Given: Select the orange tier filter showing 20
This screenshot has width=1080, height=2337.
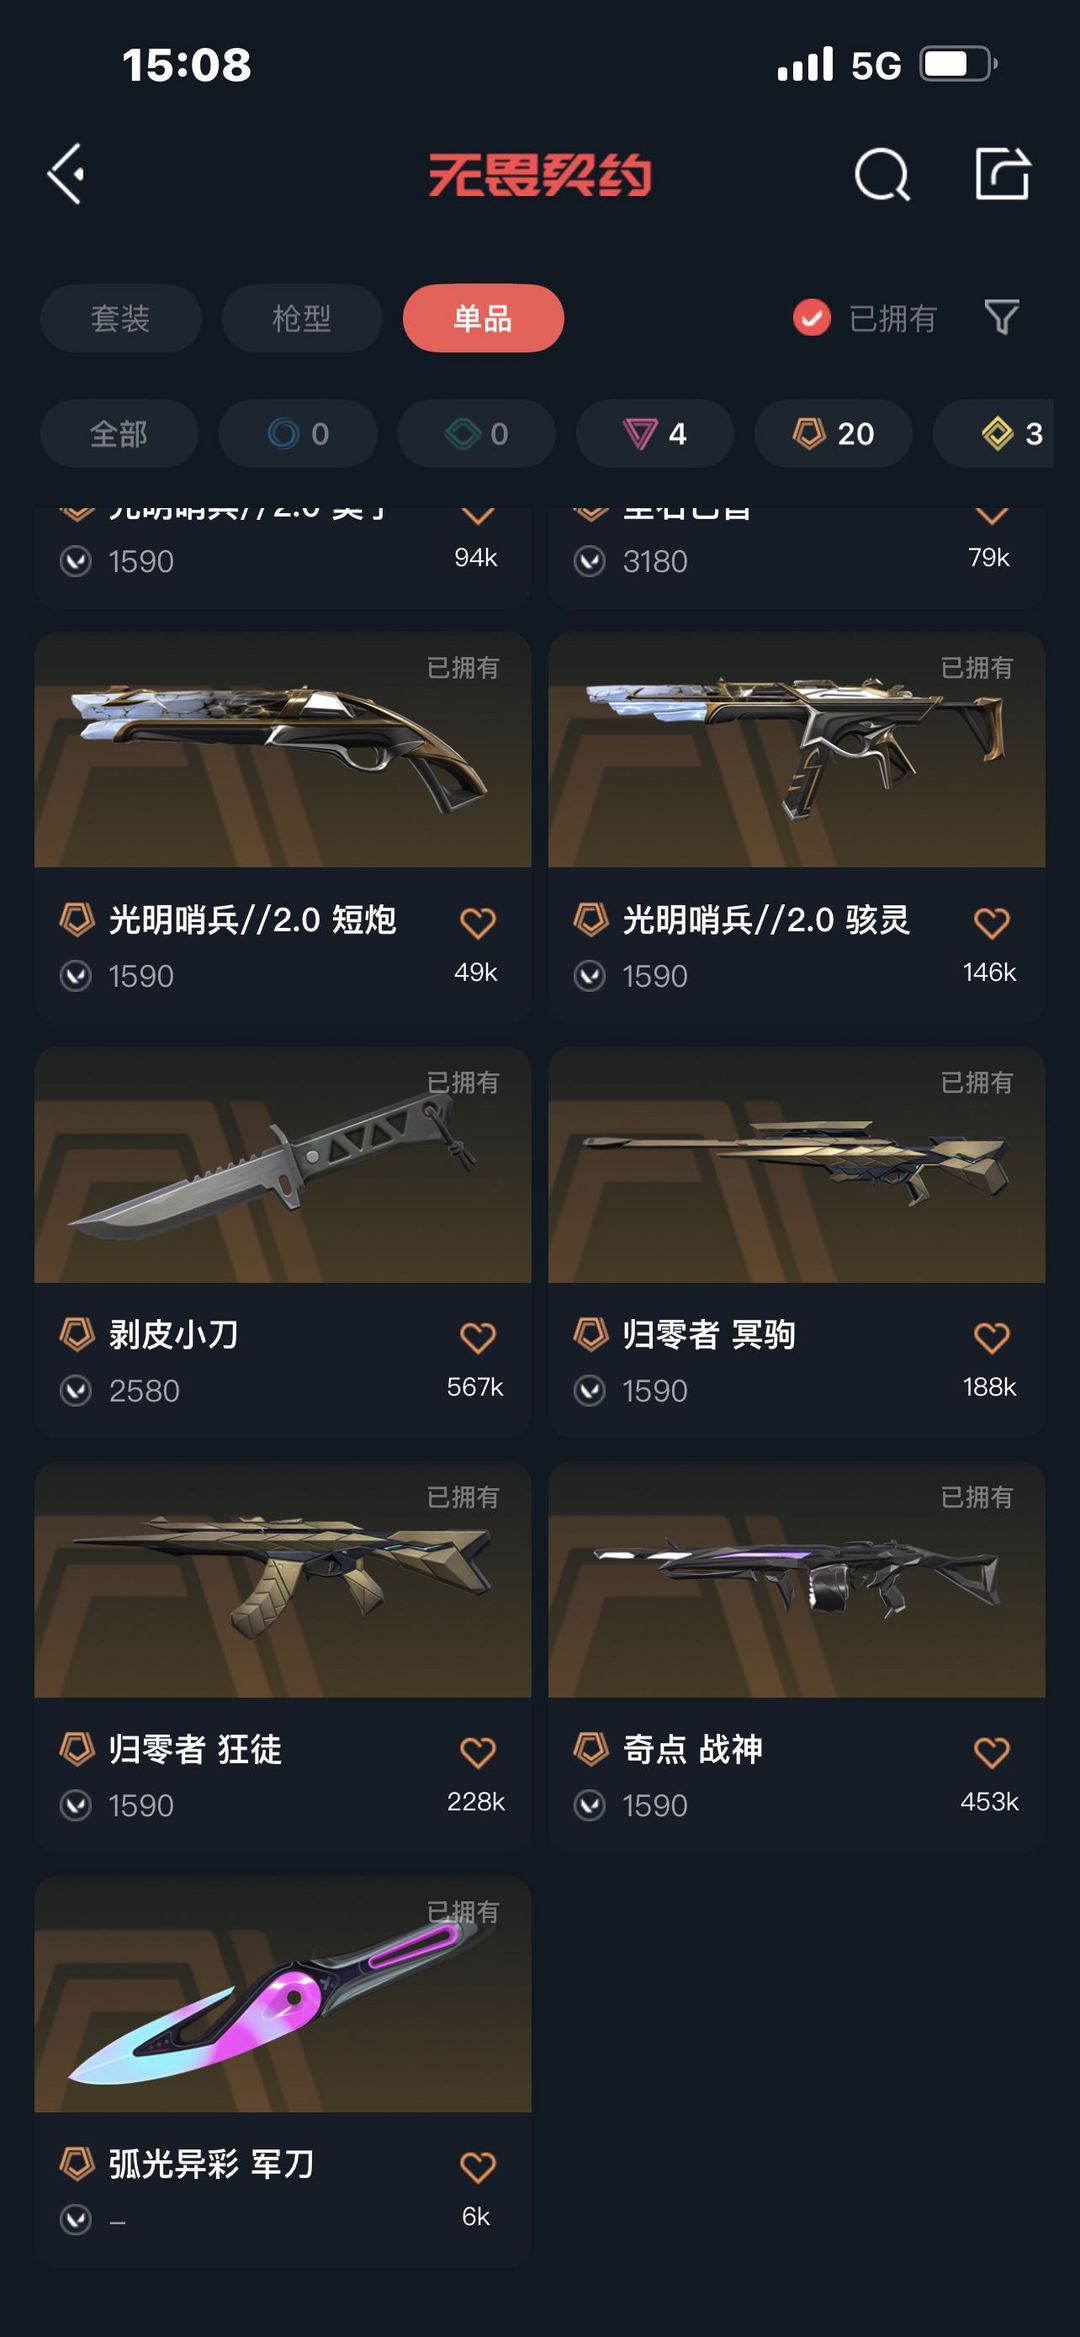Looking at the screenshot, I should click(x=833, y=433).
